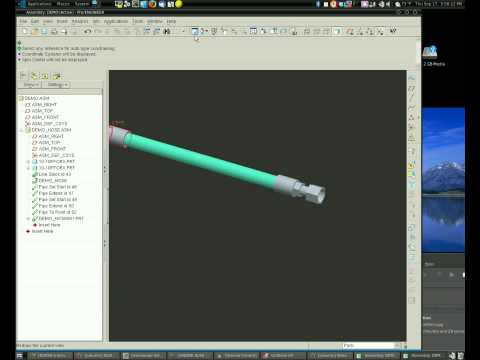Select ASM_FRONT plane under DEMO.ASM

coord(45,117)
